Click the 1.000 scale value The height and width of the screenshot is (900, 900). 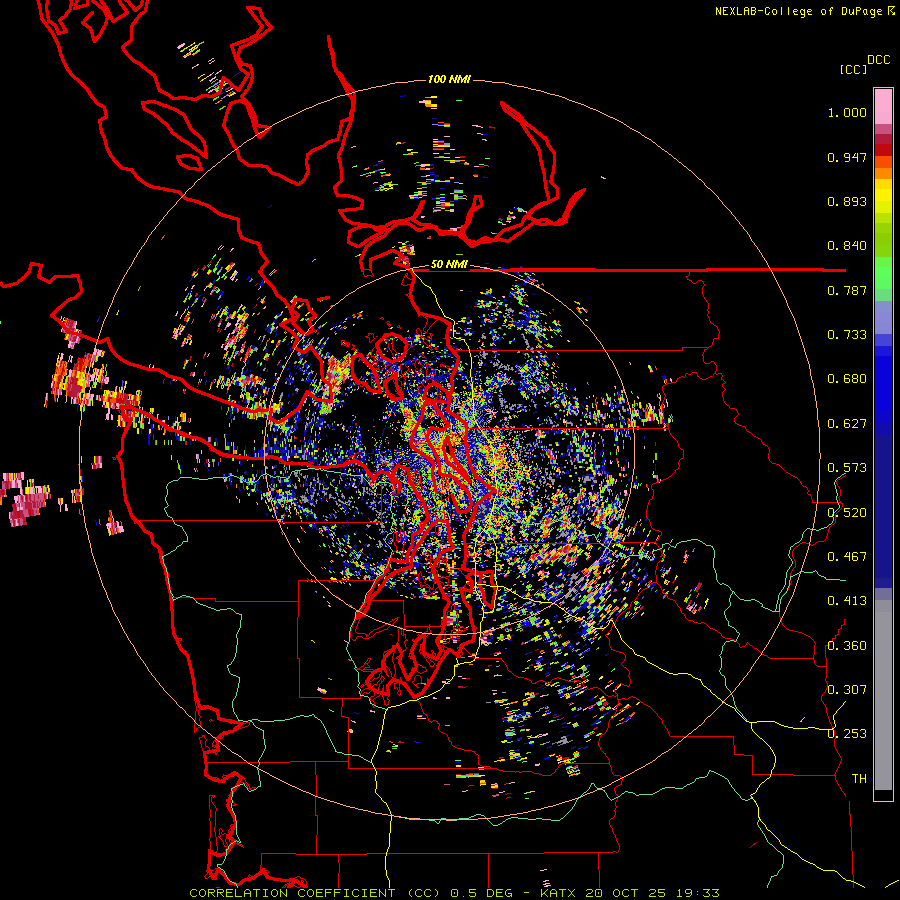click(x=847, y=112)
